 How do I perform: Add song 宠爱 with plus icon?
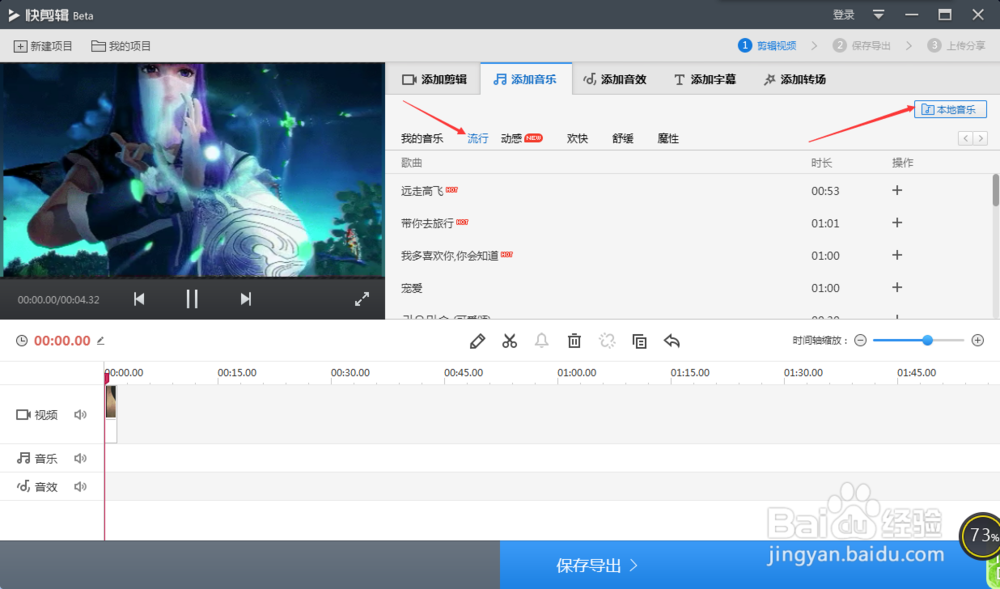click(897, 287)
